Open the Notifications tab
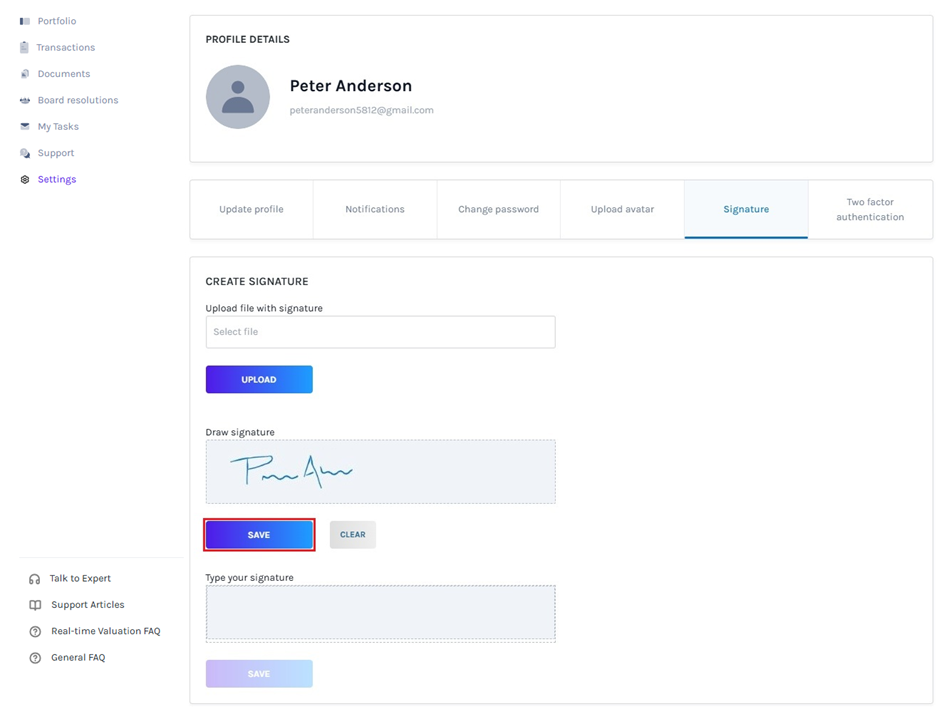Viewport: 939px width, 709px height. tap(375, 209)
